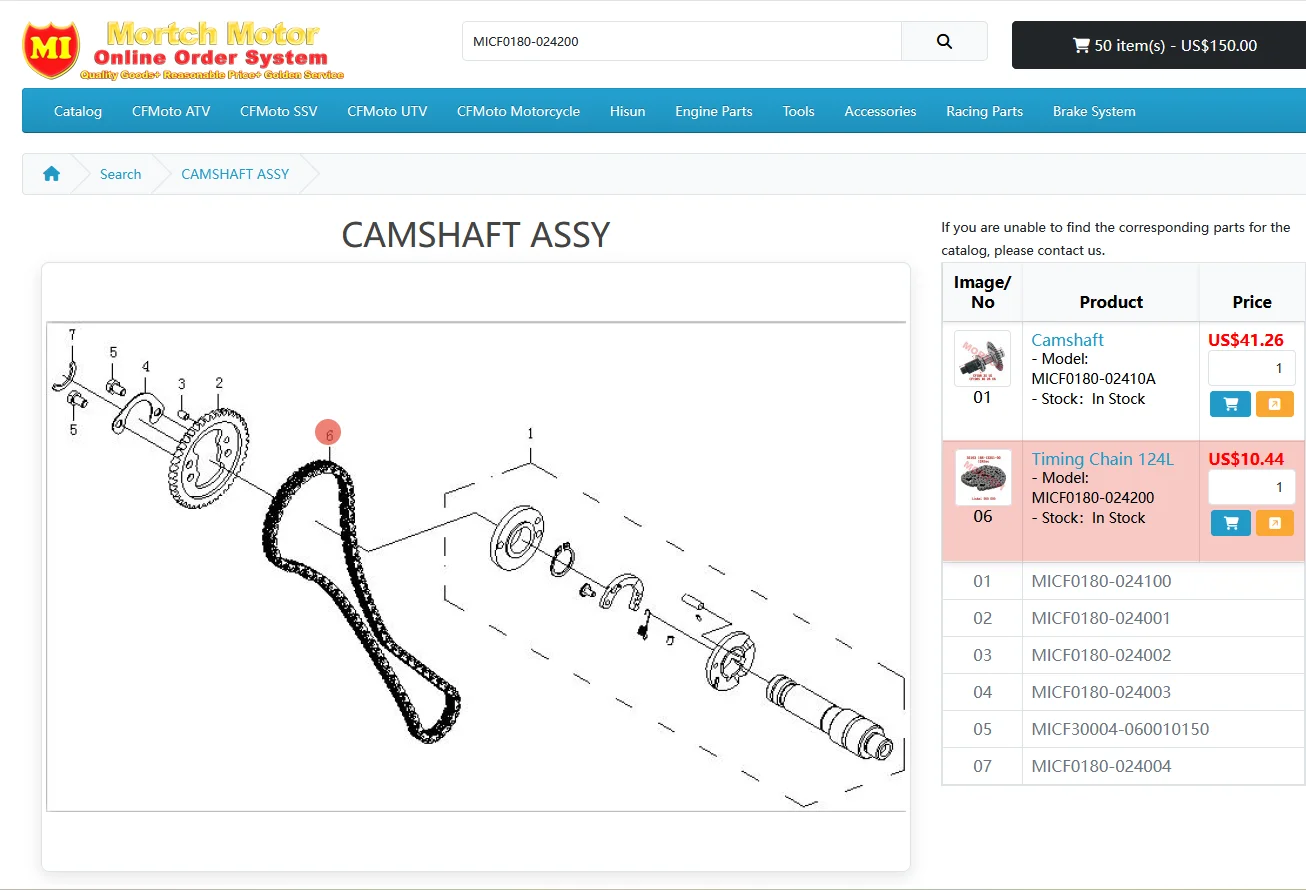Select the row for part MICF0180-024002

pyautogui.click(x=1123, y=655)
